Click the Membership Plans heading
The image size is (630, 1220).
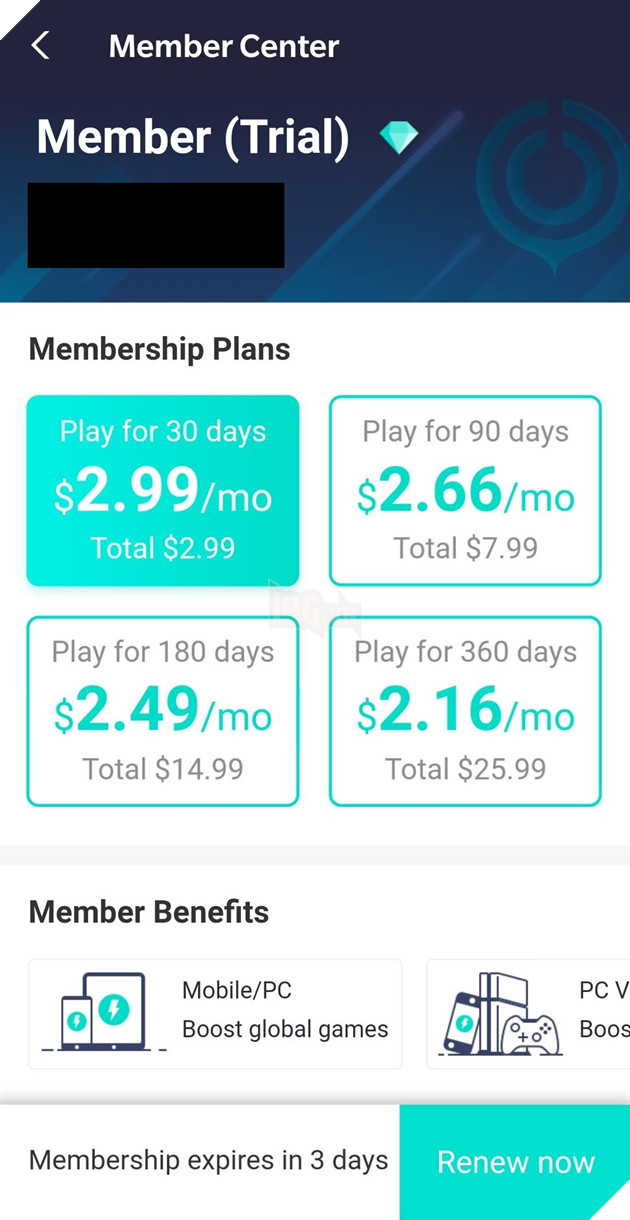(160, 349)
